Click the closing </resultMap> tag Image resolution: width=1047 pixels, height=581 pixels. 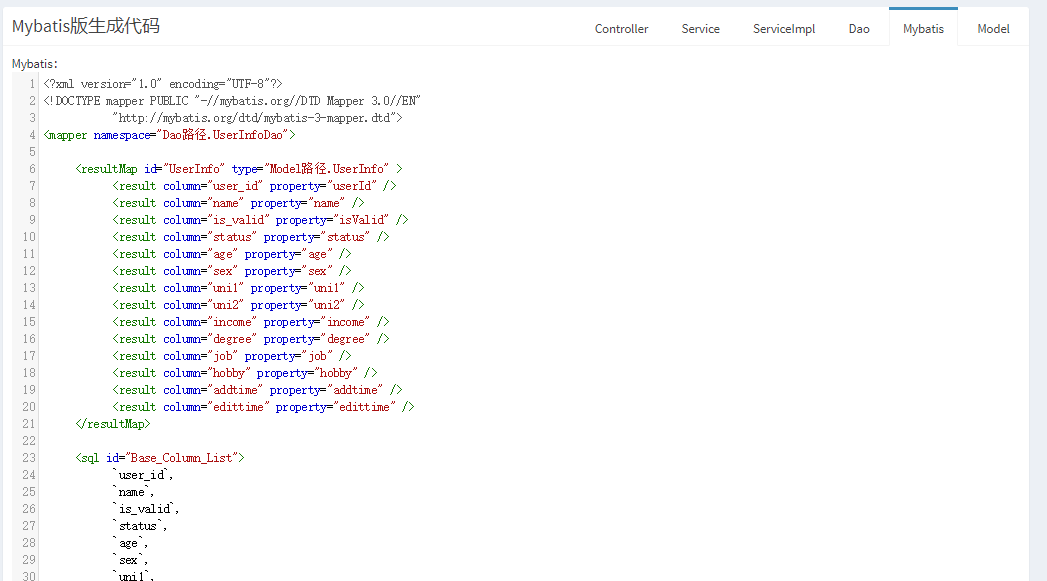(x=112, y=424)
